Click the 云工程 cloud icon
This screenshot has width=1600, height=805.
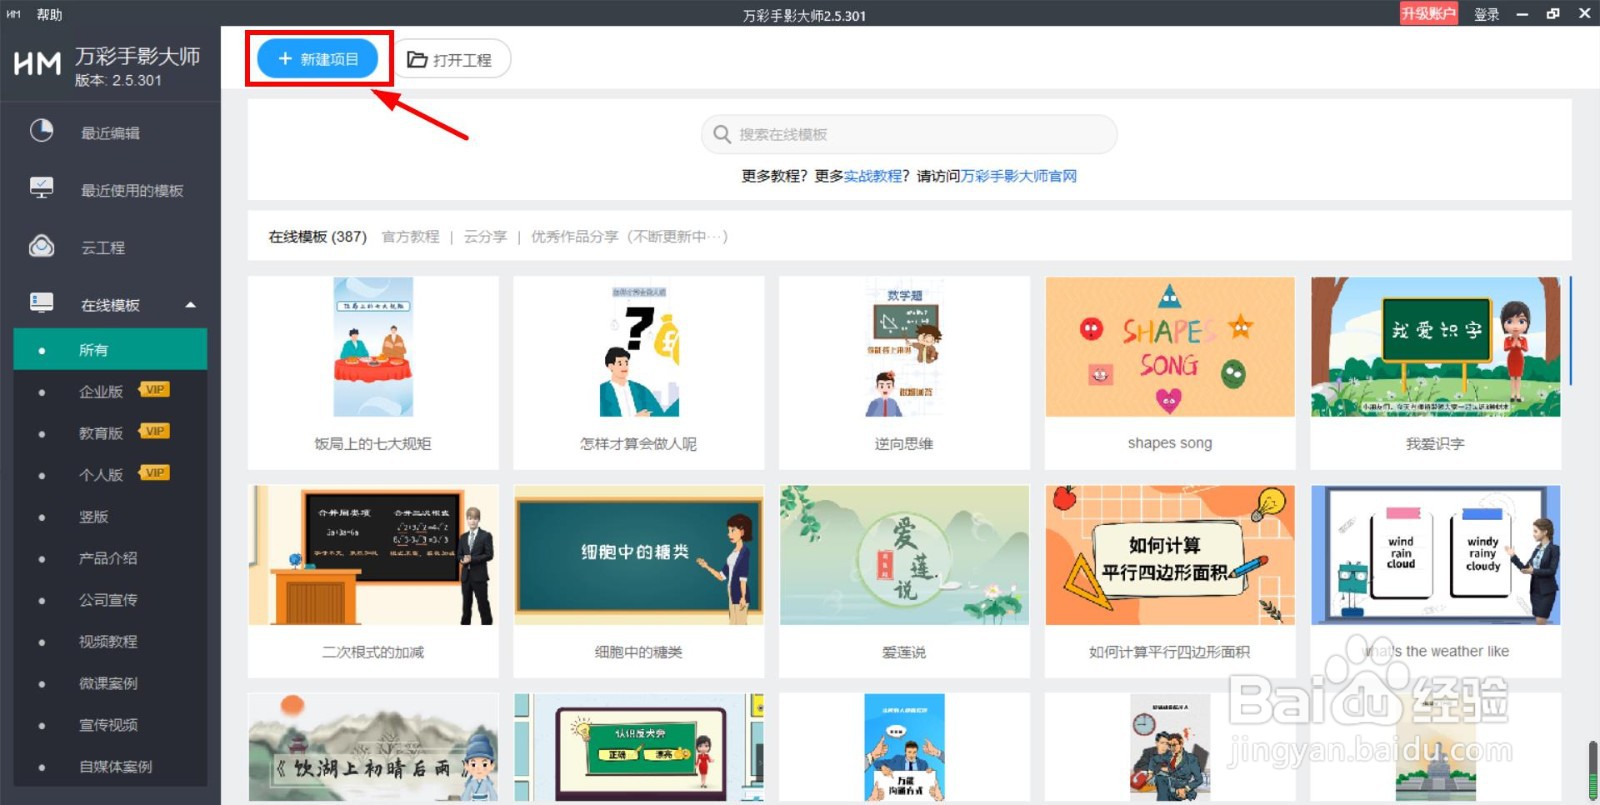41,246
